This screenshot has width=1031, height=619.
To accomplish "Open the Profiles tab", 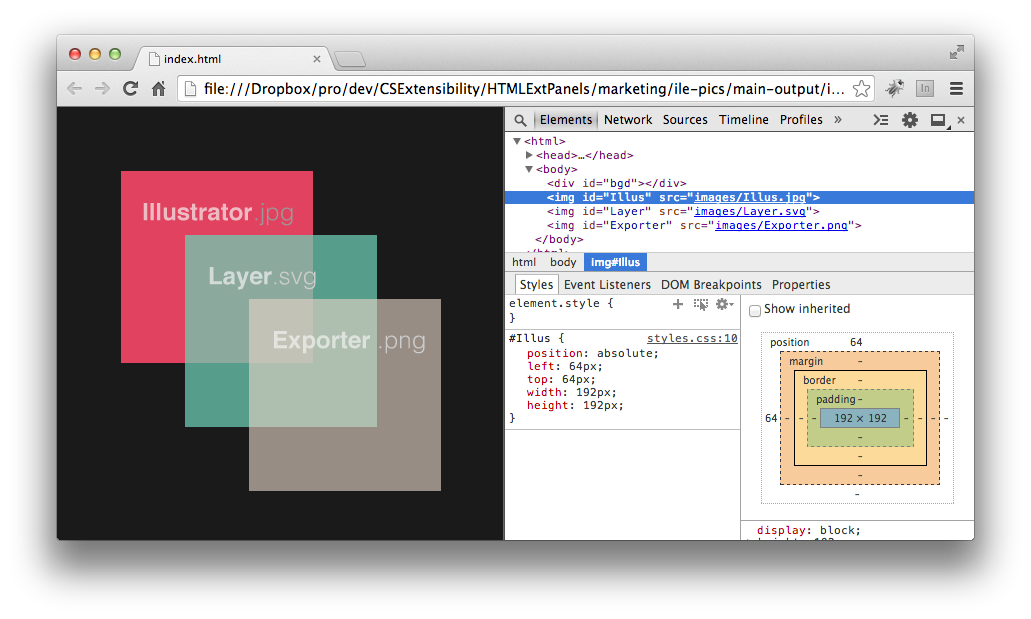I will (801, 120).
